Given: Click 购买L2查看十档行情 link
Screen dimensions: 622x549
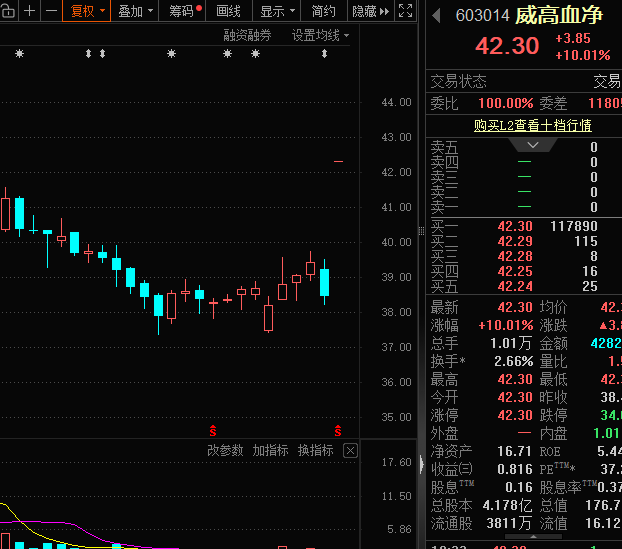Looking at the screenshot, I should [532, 125].
